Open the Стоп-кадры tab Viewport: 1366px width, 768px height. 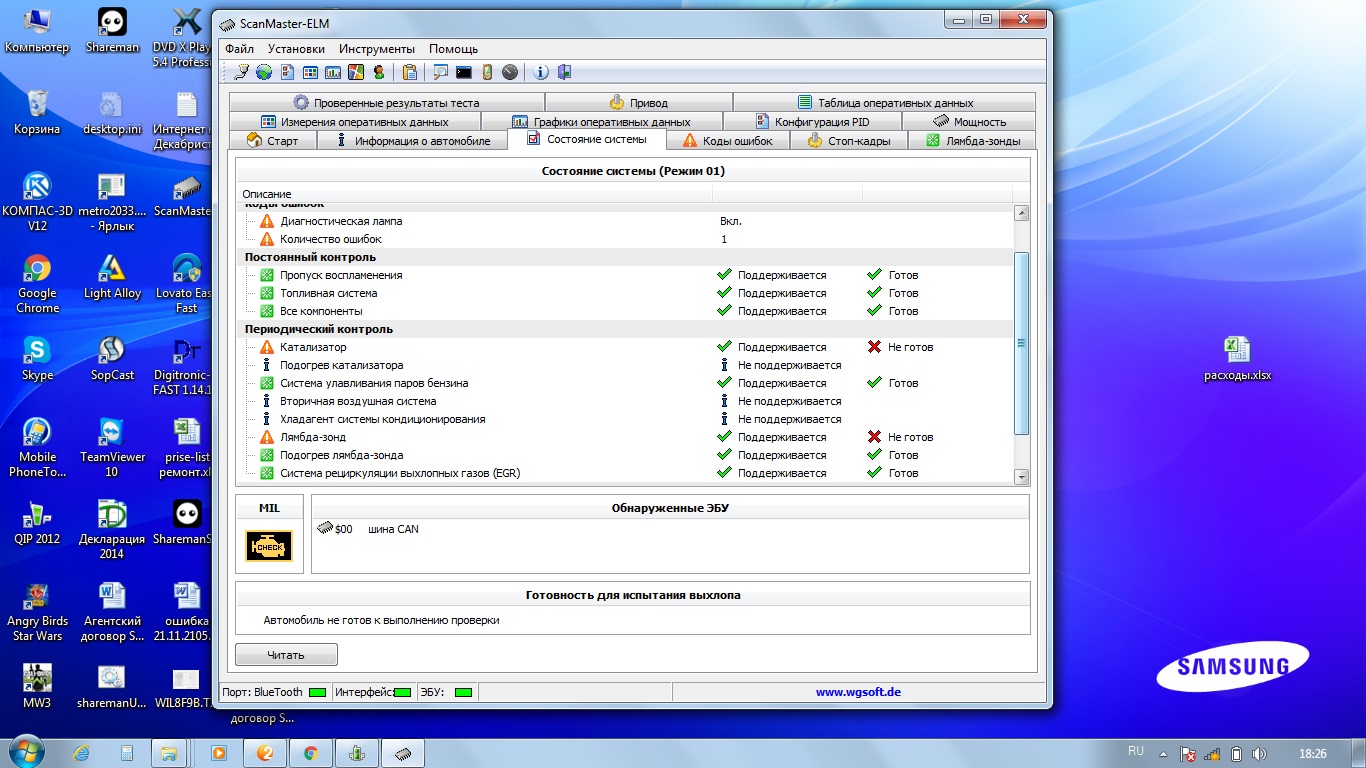[x=848, y=141]
